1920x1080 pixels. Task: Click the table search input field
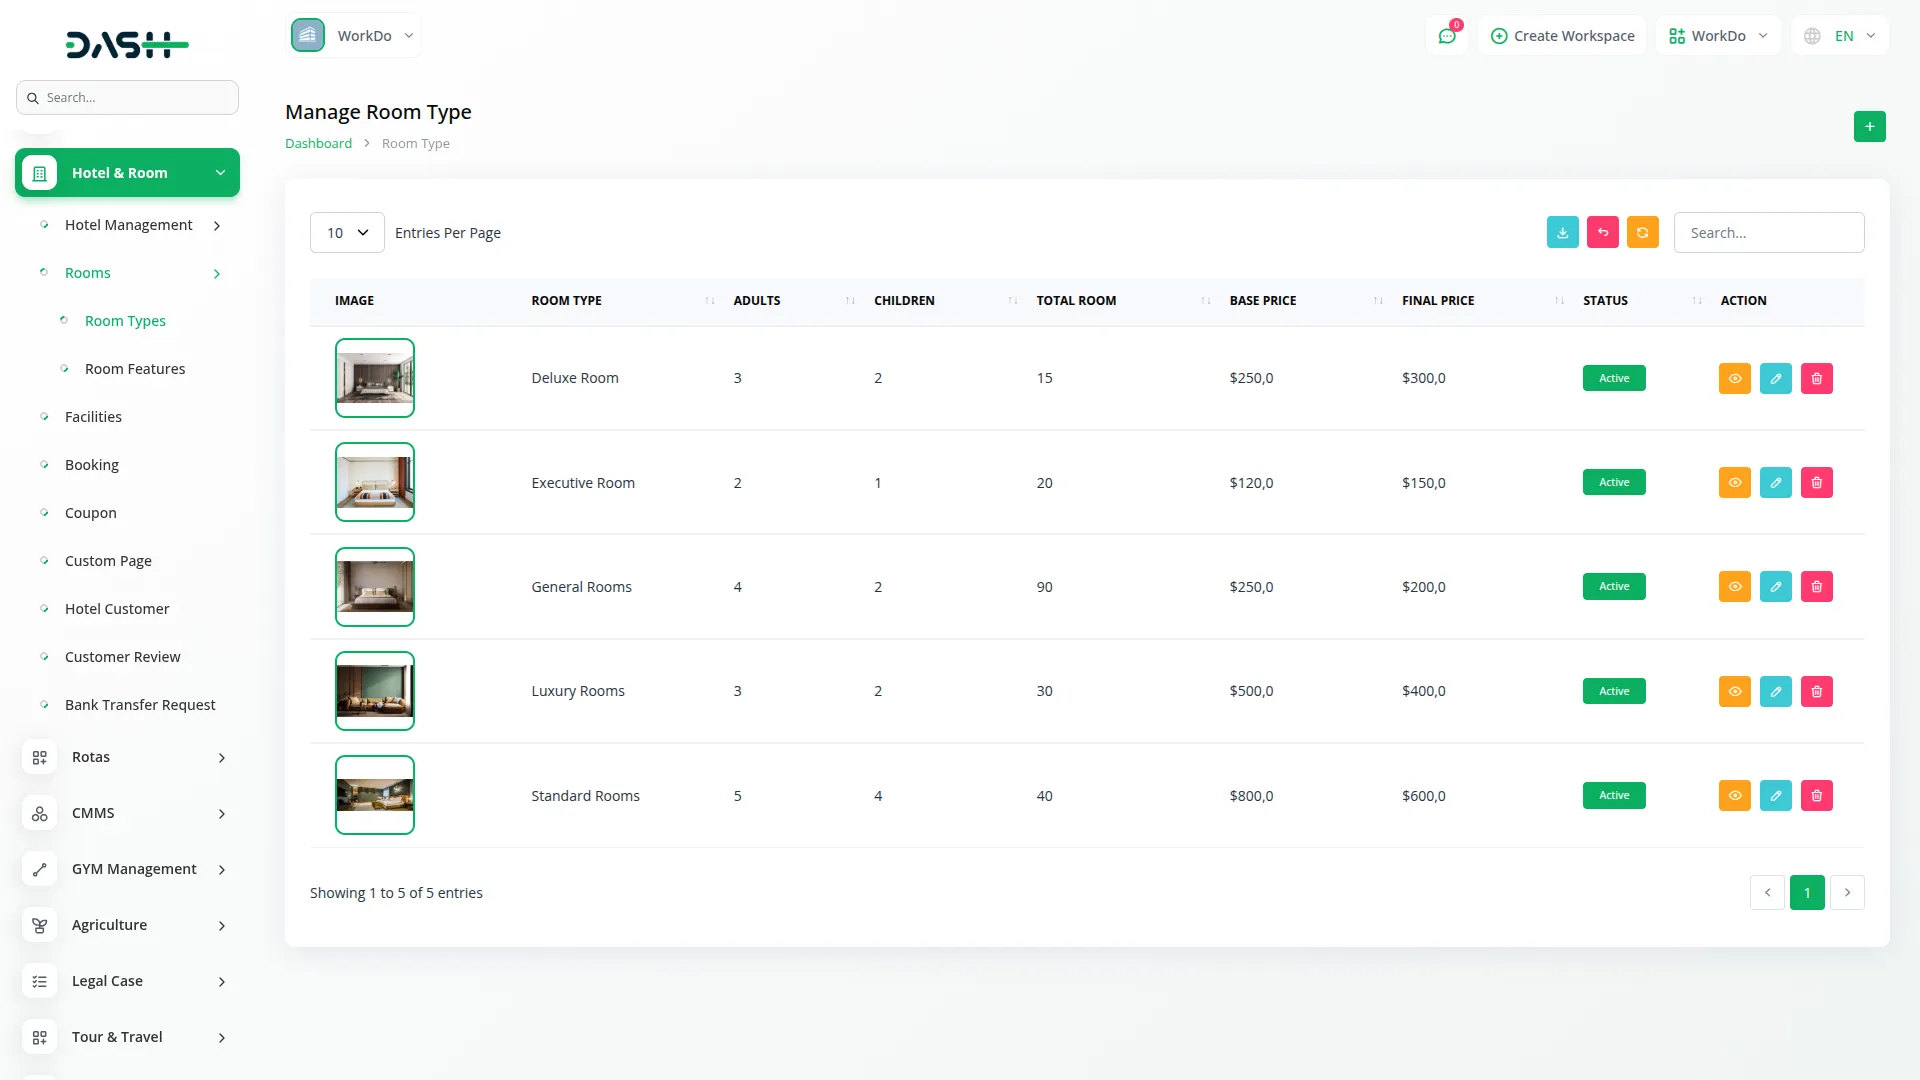click(1768, 233)
